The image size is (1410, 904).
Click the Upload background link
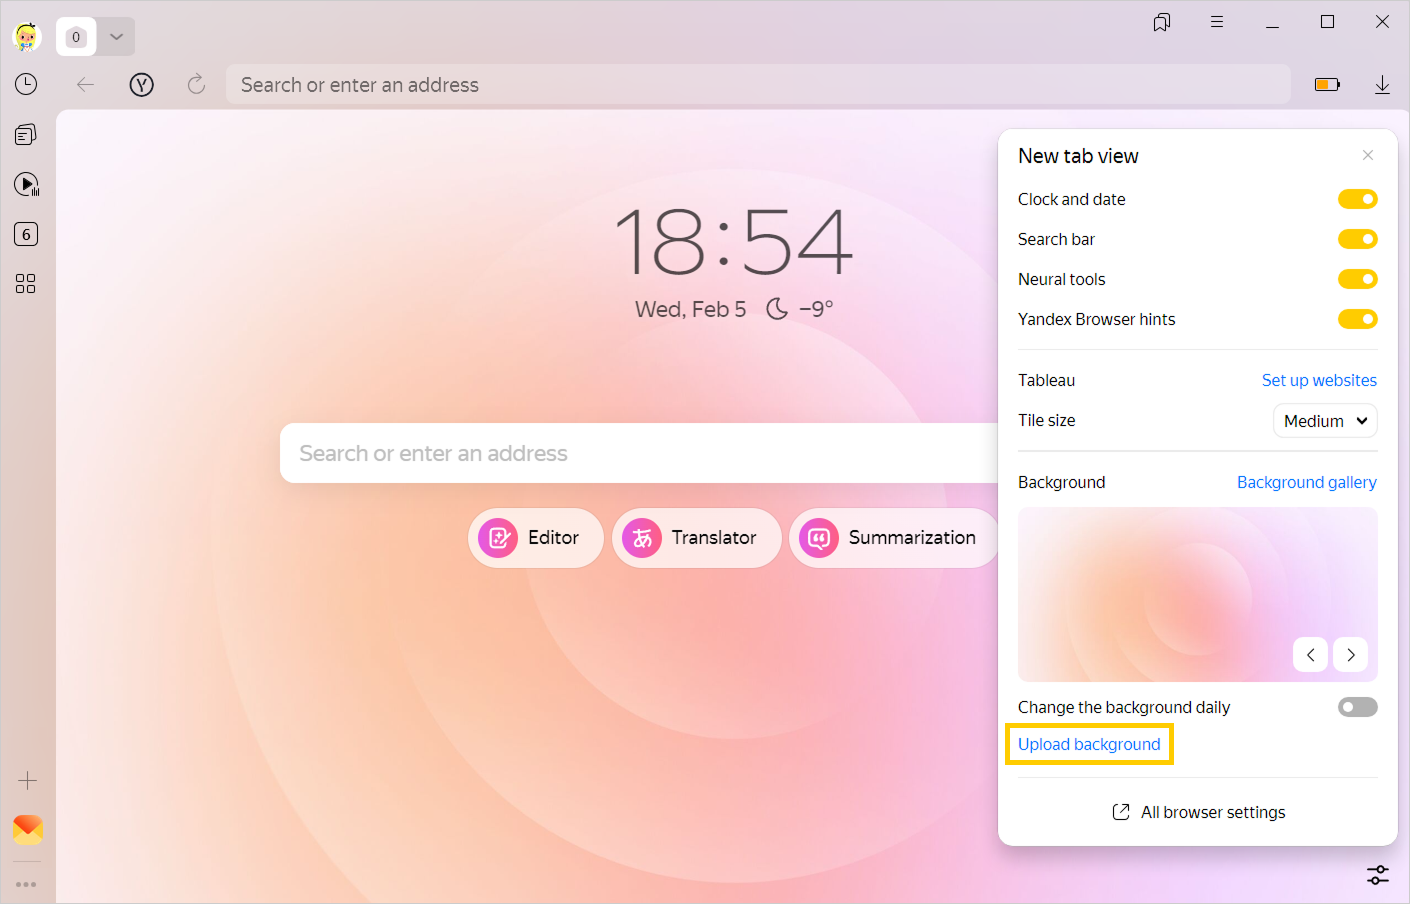coord(1089,745)
